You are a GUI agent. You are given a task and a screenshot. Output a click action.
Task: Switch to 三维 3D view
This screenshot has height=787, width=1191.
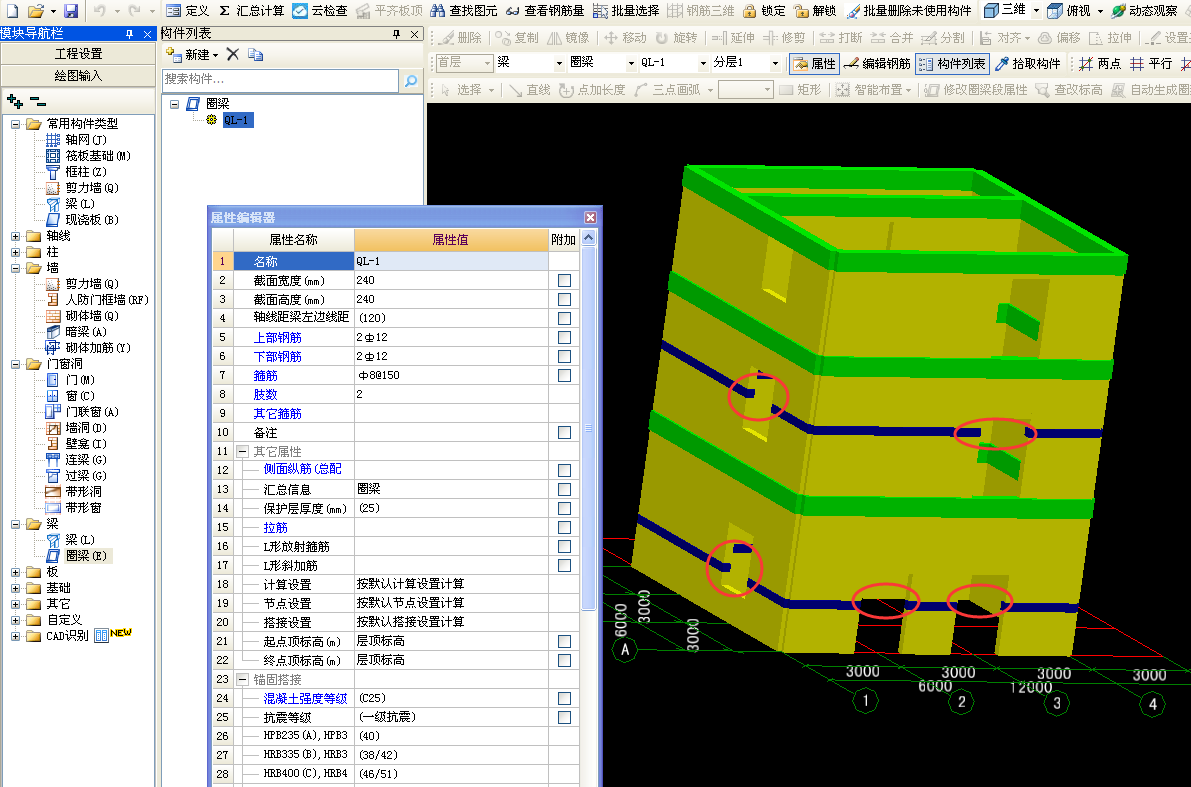1005,10
